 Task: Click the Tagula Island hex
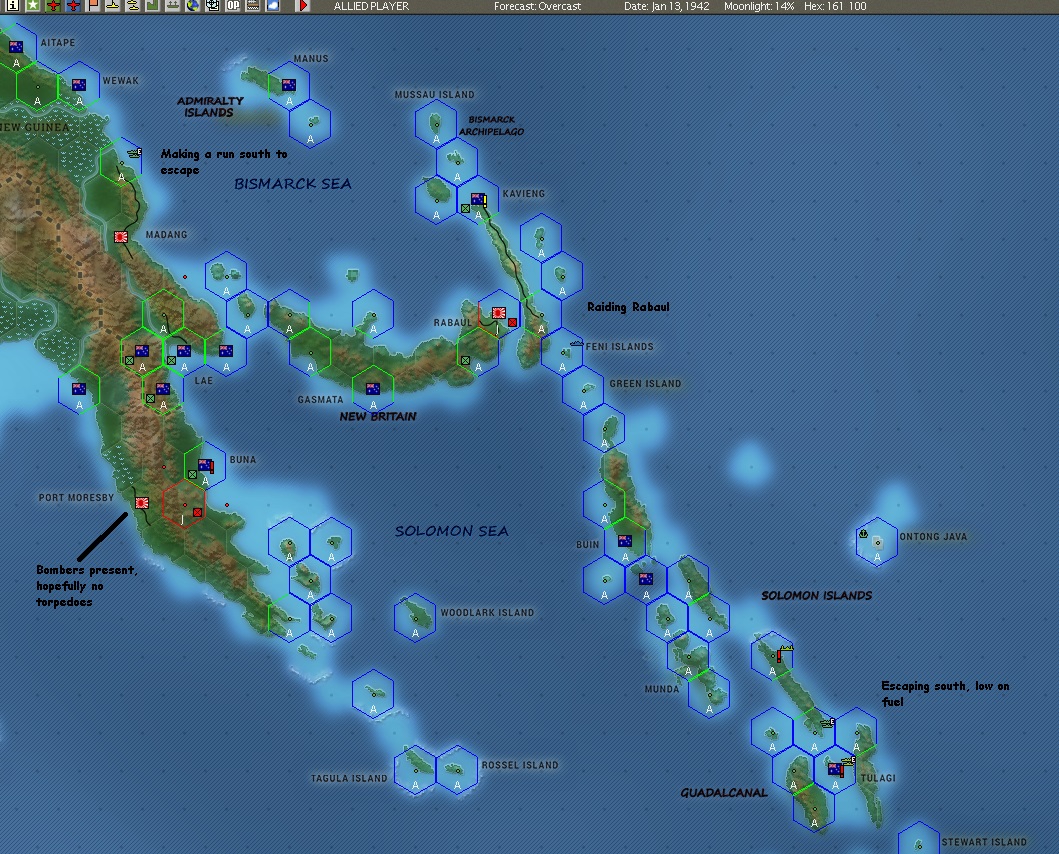coord(415,769)
